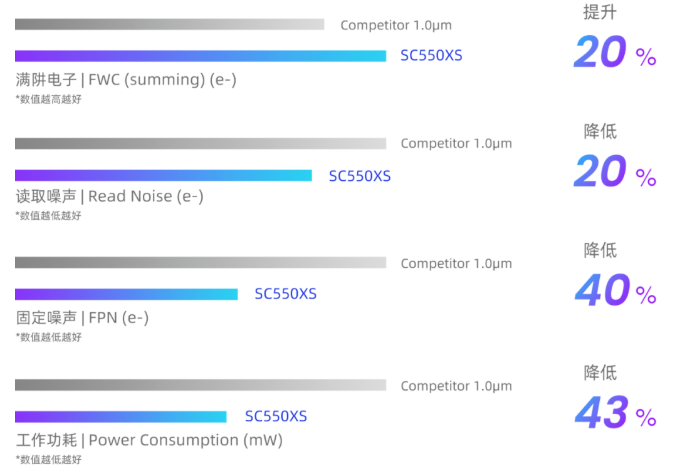Click the SC550XS gradient bar for FWC

pos(200,56)
